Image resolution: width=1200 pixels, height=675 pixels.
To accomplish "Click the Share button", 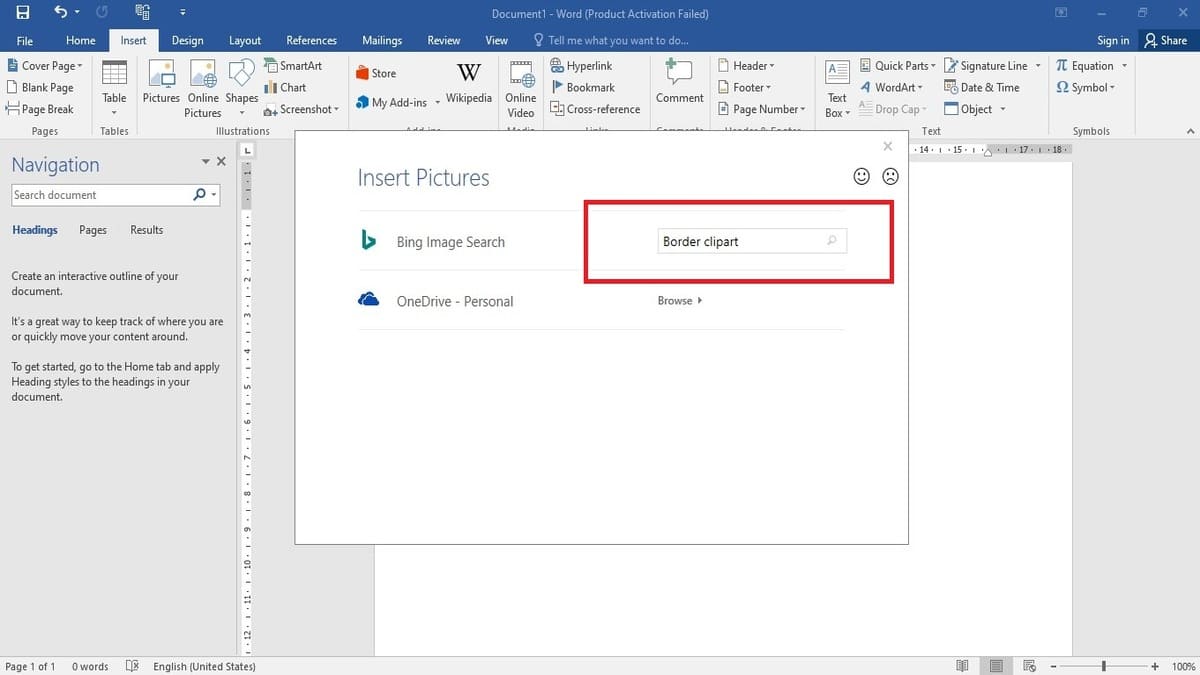I will click(x=1166, y=41).
